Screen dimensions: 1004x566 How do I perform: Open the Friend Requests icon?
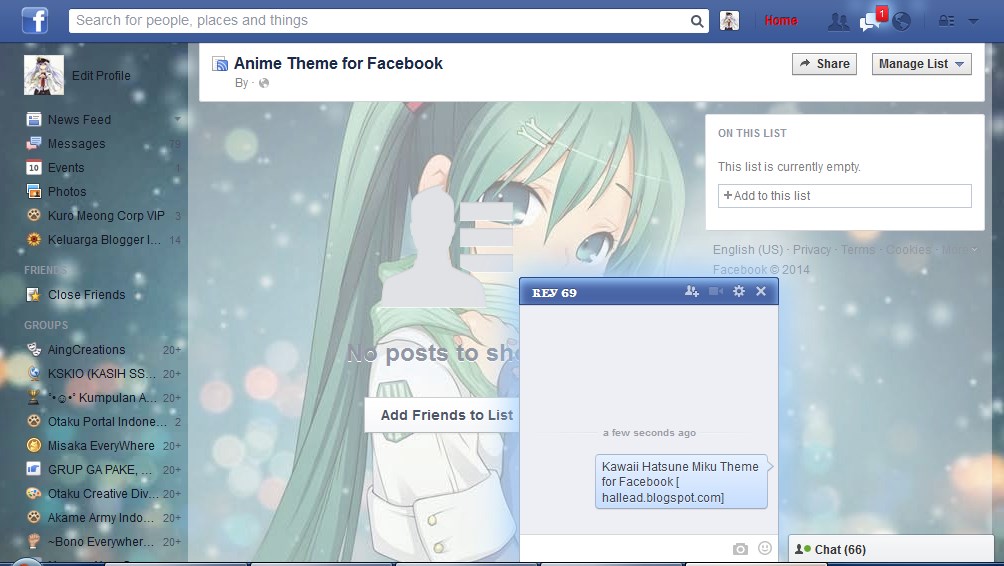pos(838,22)
